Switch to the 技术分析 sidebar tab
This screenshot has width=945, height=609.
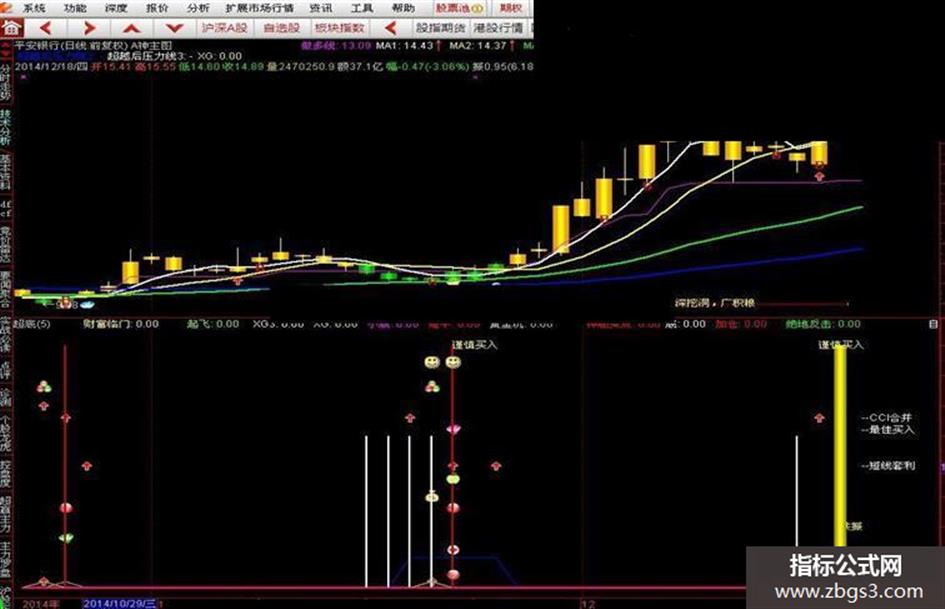(5, 128)
